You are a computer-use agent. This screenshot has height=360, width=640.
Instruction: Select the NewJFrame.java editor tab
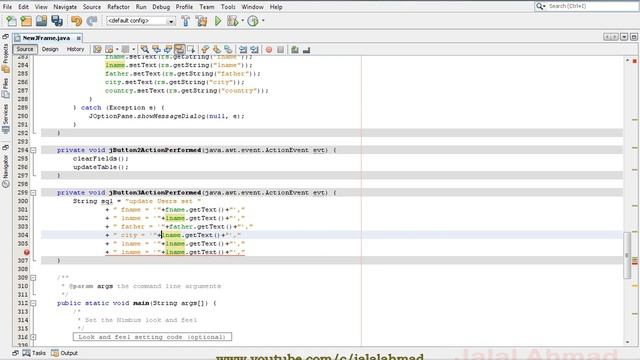pos(46,38)
